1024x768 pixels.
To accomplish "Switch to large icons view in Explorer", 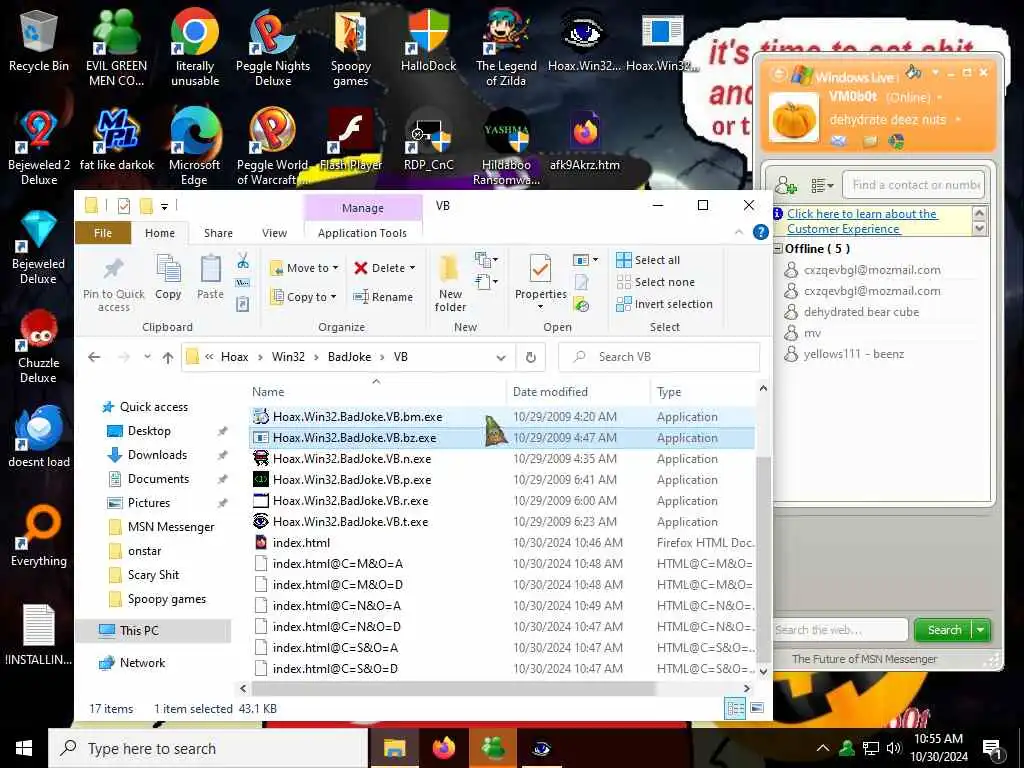I will [x=758, y=708].
